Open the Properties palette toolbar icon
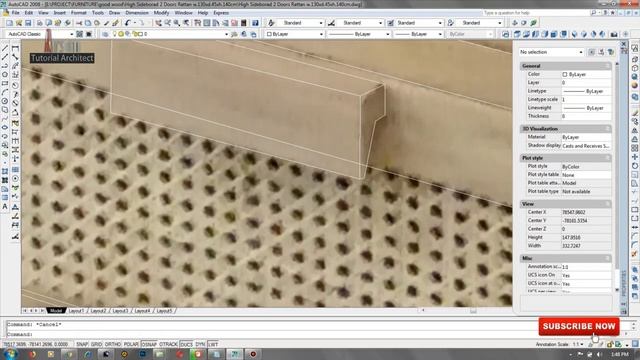This screenshot has height=360, width=640. click(198, 23)
